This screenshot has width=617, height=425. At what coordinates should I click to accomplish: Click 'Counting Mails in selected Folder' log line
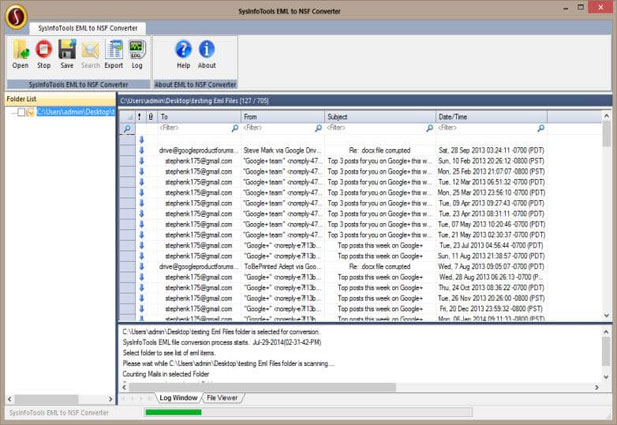[x=166, y=374]
